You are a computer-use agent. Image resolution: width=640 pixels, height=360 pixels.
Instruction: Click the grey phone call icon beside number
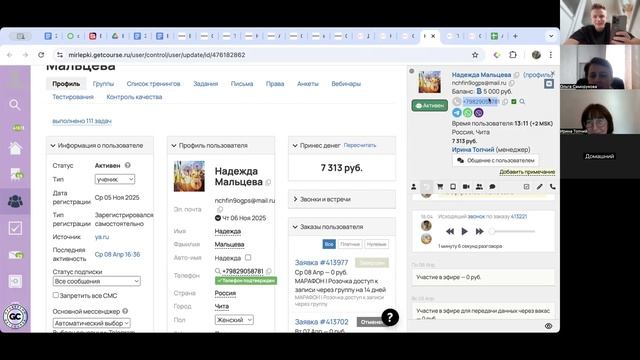(457, 101)
